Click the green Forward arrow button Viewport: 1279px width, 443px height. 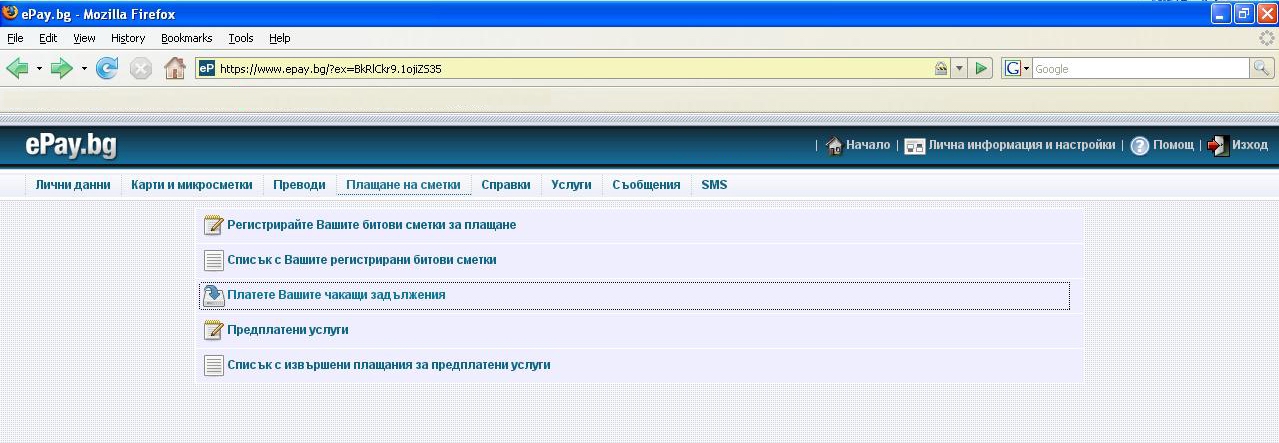coord(62,69)
